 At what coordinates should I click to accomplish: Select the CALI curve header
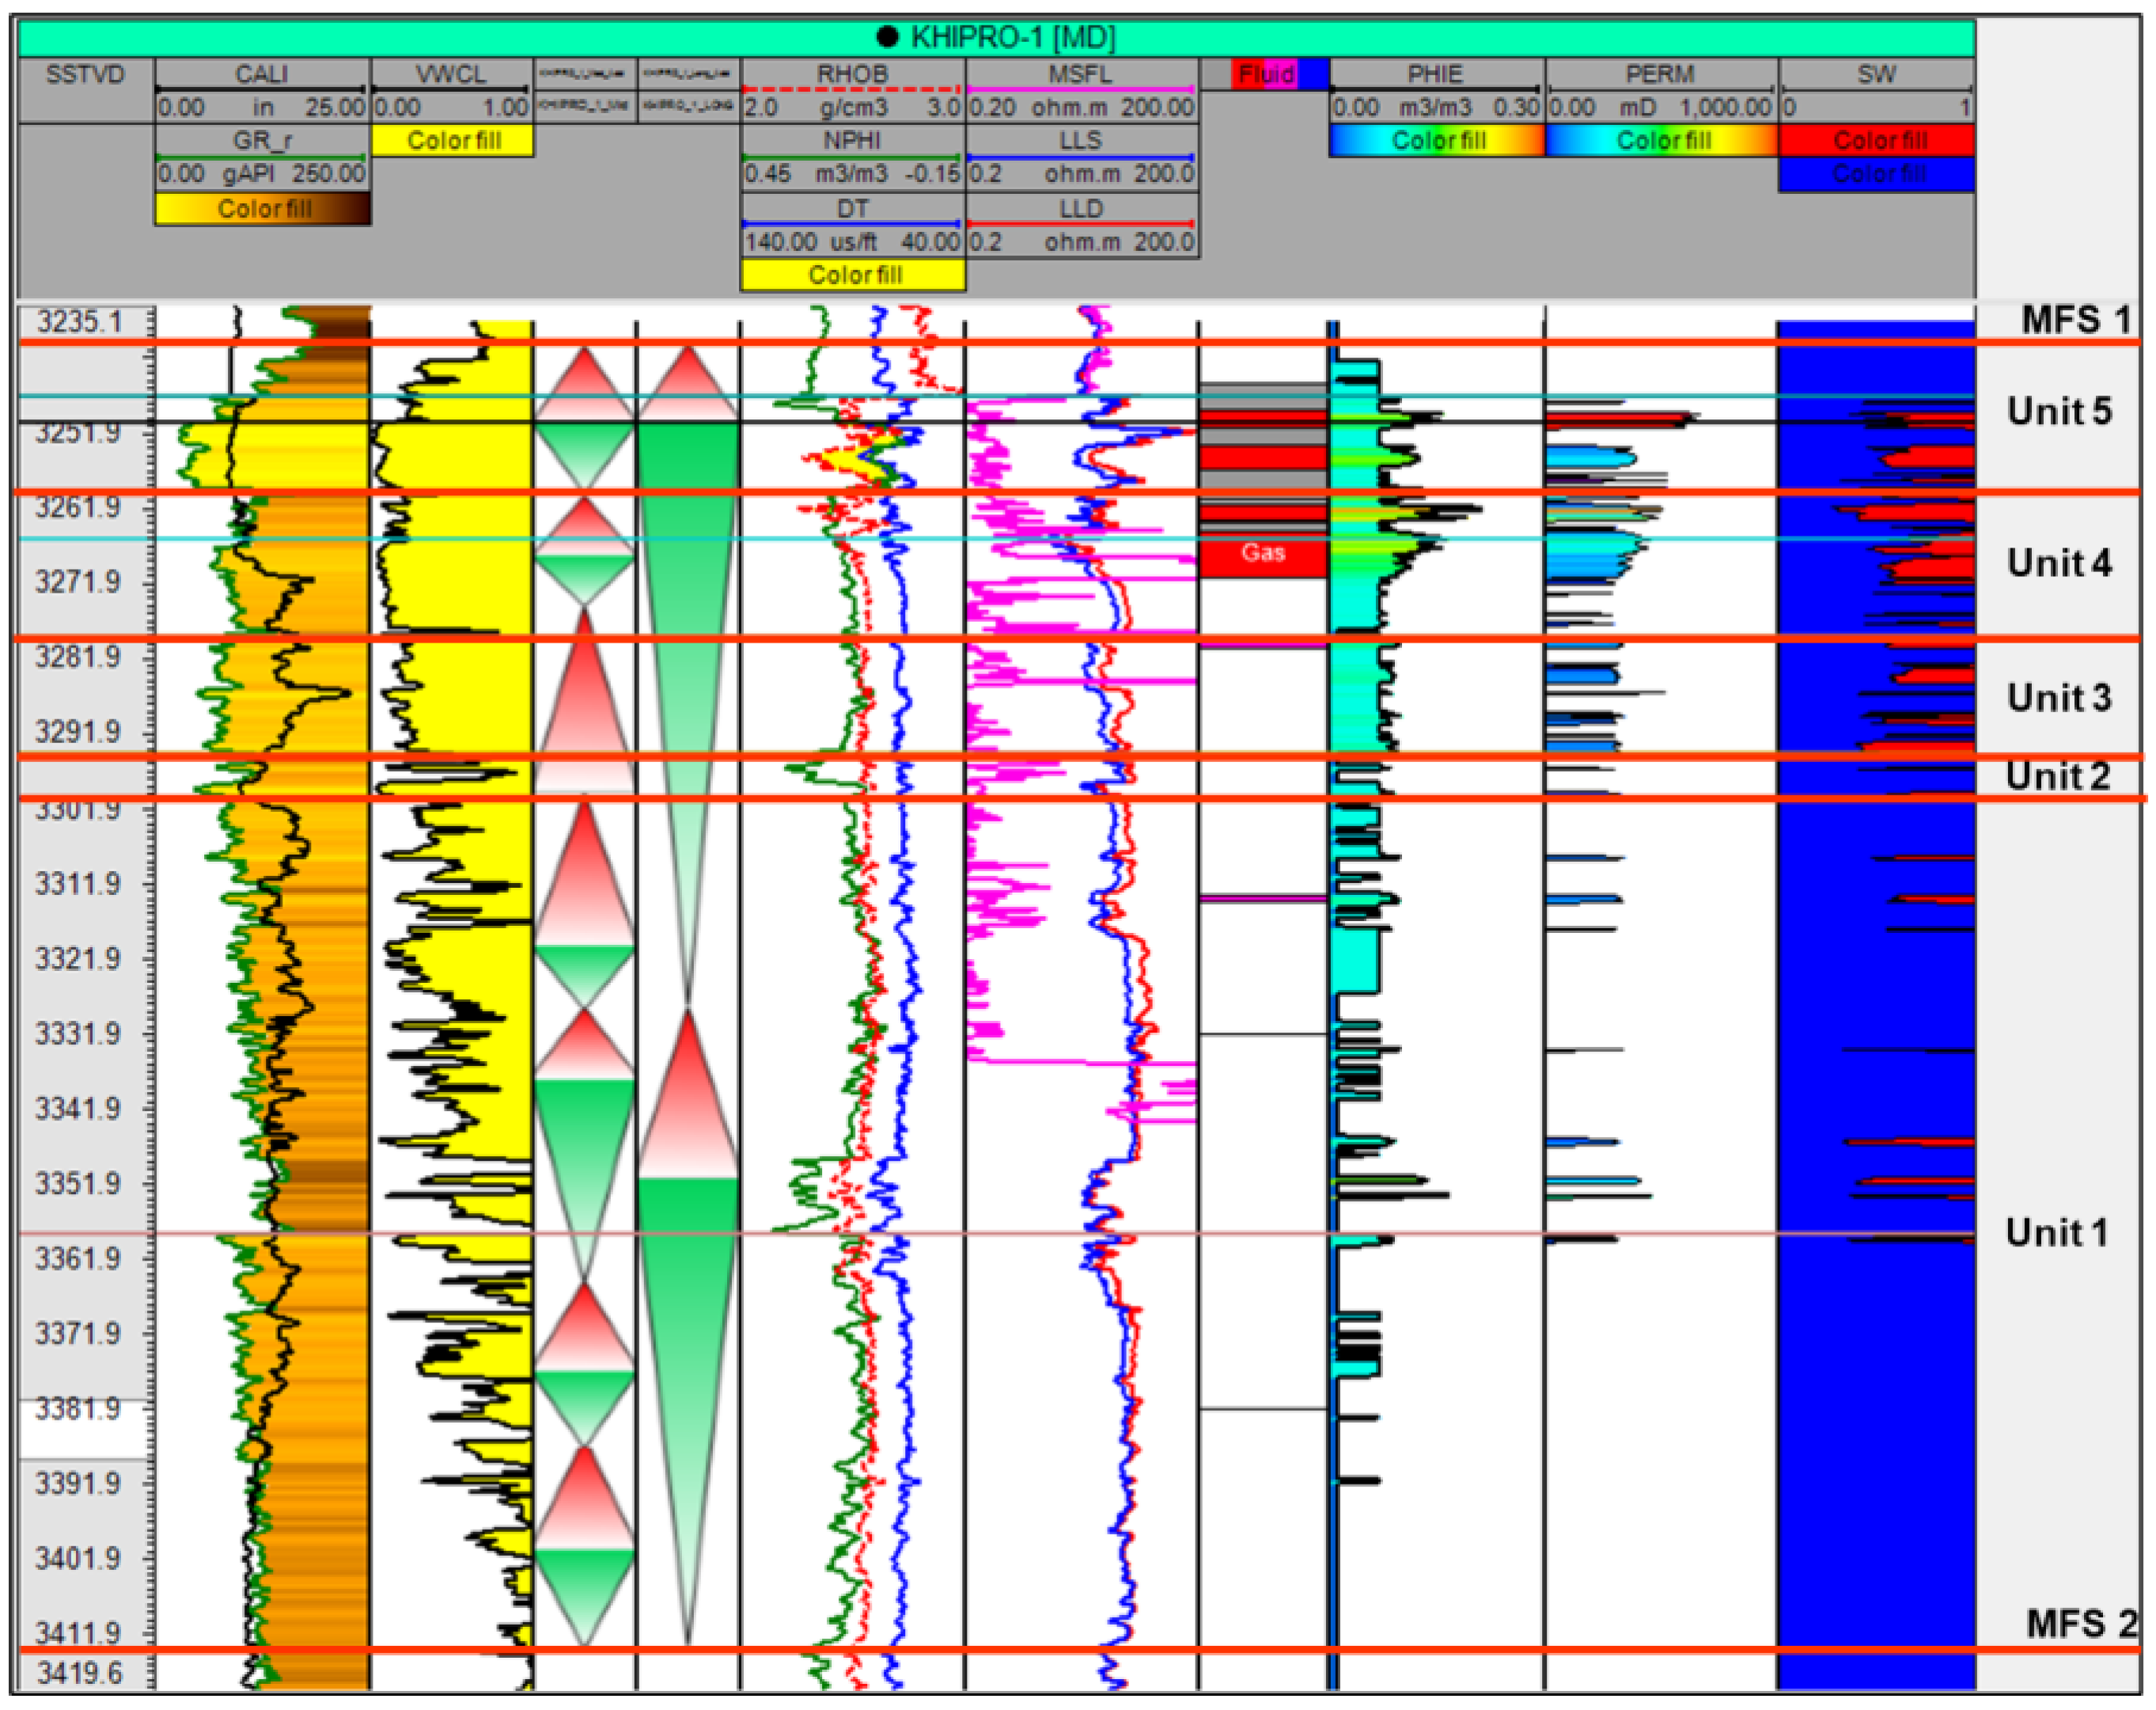pos(261,74)
